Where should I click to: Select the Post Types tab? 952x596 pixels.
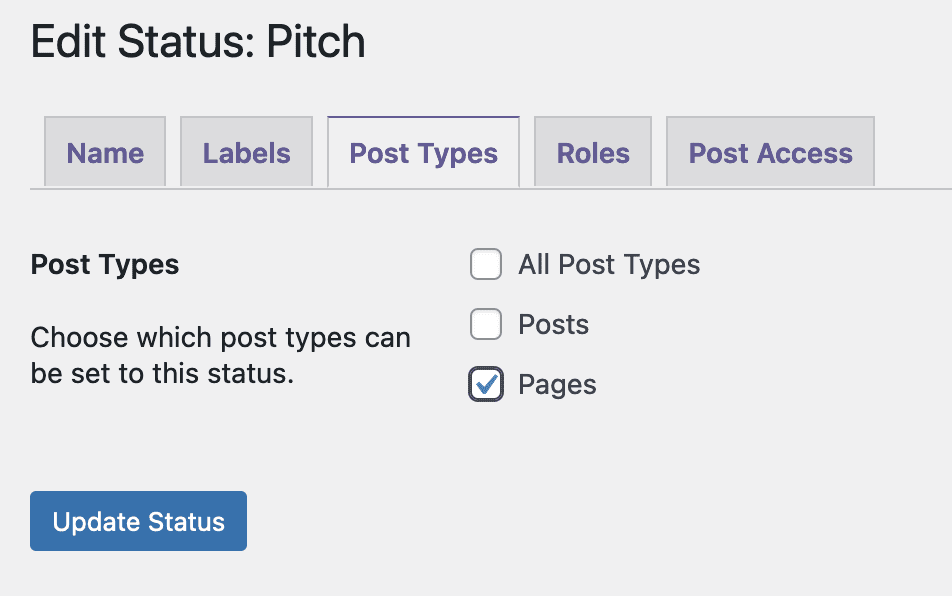point(423,152)
